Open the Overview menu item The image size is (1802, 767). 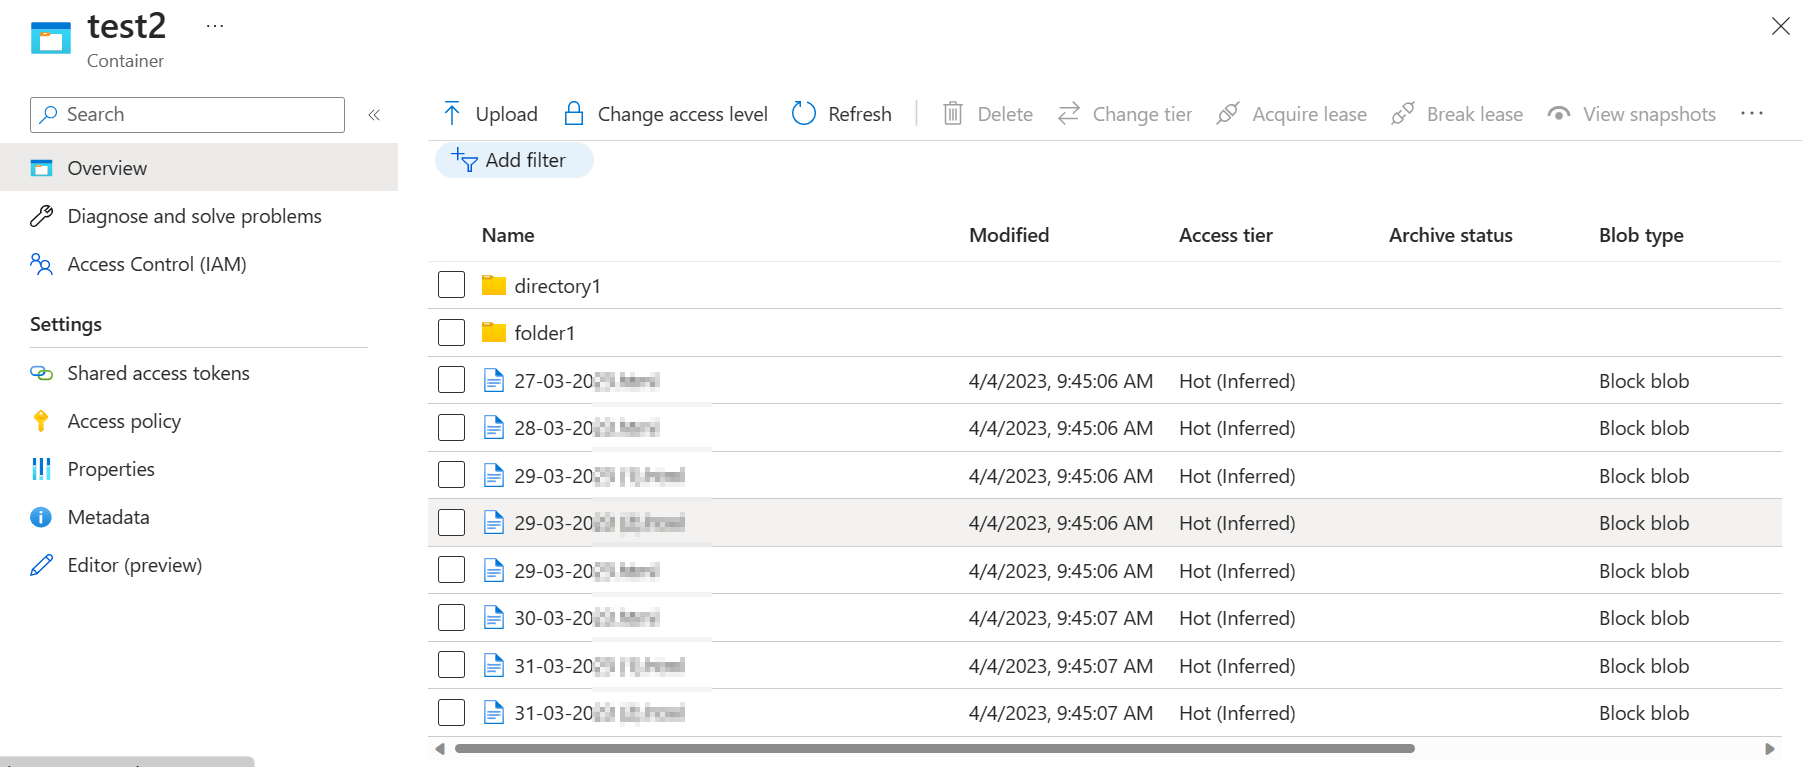pyautogui.click(x=199, y=167)
